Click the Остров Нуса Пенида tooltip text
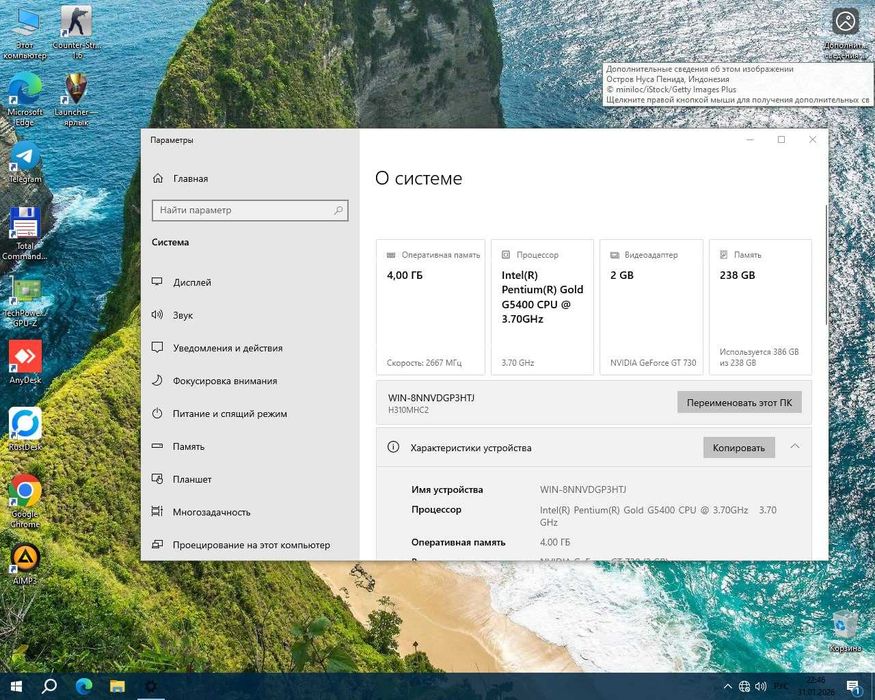 point(667,79)
